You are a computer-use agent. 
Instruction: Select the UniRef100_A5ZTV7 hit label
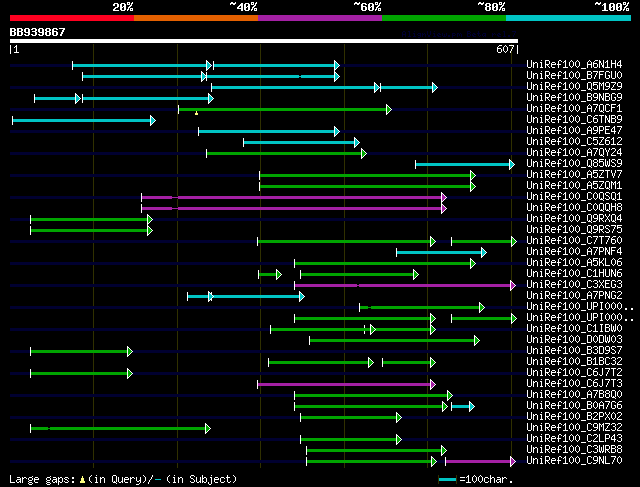574,174
